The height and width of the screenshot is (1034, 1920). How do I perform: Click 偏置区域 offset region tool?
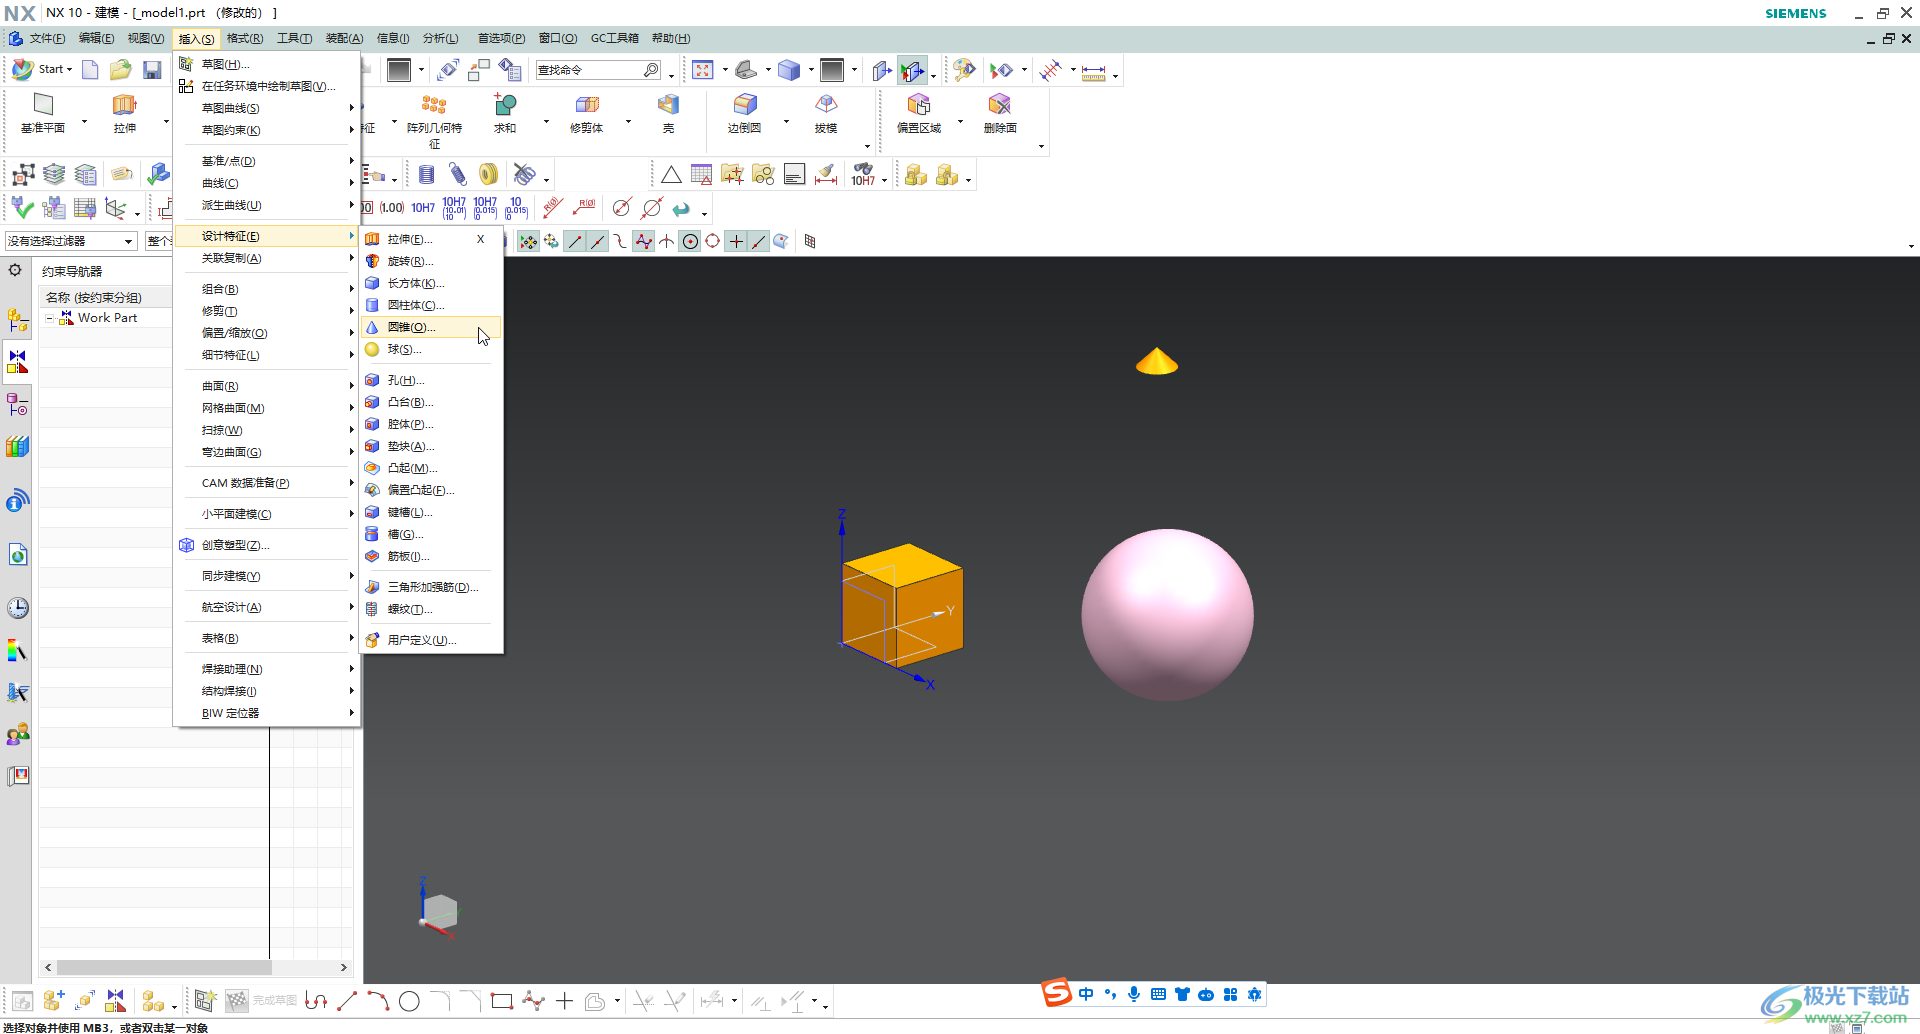[x=919, y=113]
